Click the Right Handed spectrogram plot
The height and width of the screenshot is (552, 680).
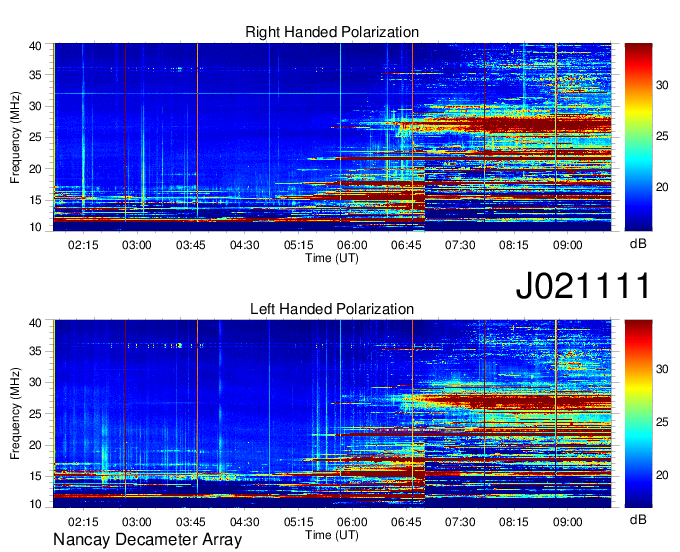[x=332, y=137]
